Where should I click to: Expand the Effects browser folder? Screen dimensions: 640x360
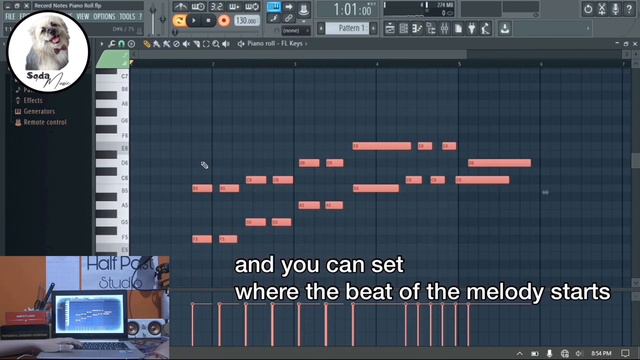click(33, 100)
